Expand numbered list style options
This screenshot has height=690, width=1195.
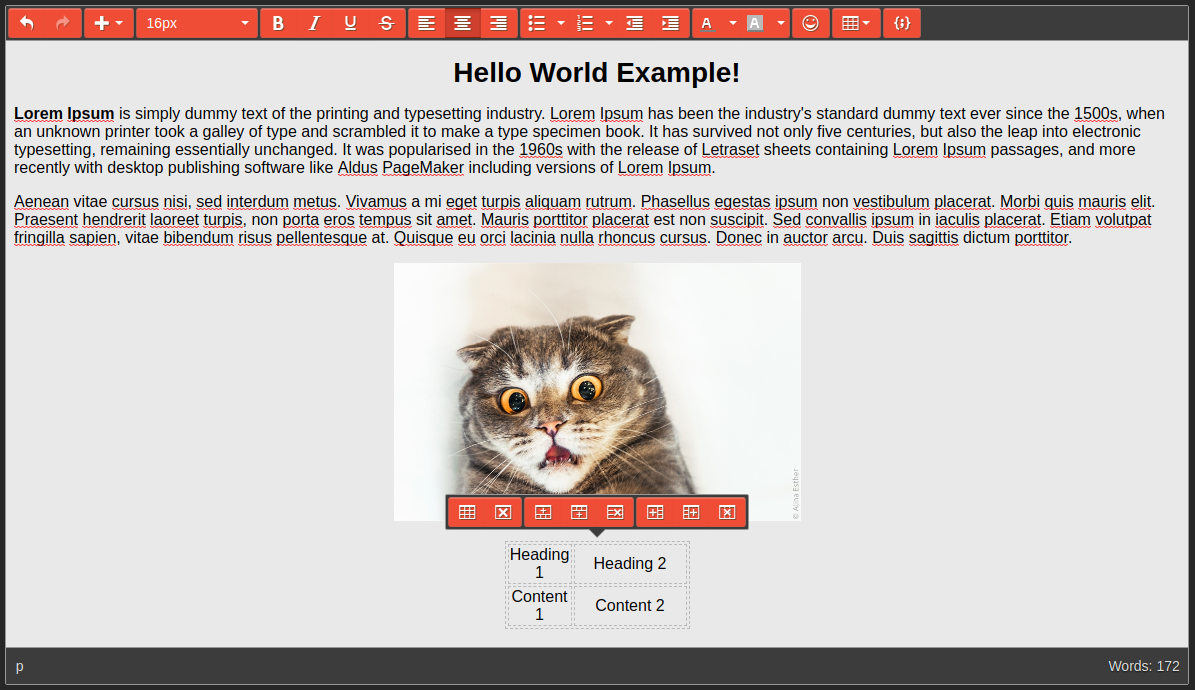click(609, 24)
